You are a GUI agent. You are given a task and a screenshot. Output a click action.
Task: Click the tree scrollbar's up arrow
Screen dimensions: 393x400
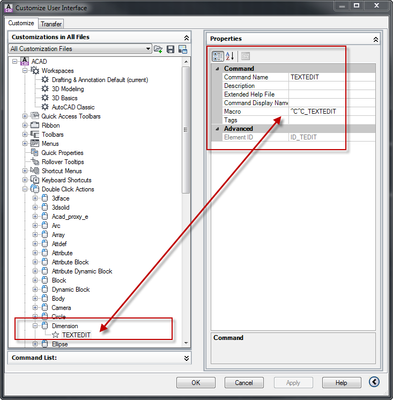(186, 62)
